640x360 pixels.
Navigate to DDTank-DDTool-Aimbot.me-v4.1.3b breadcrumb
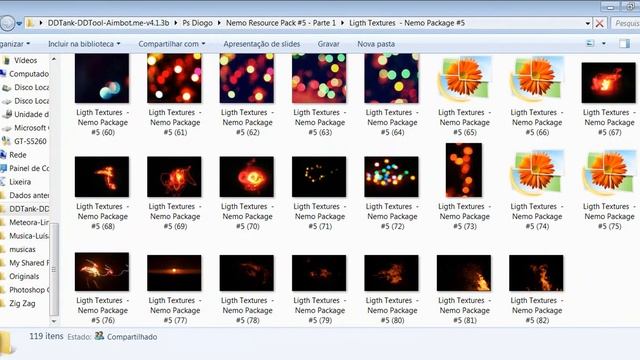tap(108, 23)
